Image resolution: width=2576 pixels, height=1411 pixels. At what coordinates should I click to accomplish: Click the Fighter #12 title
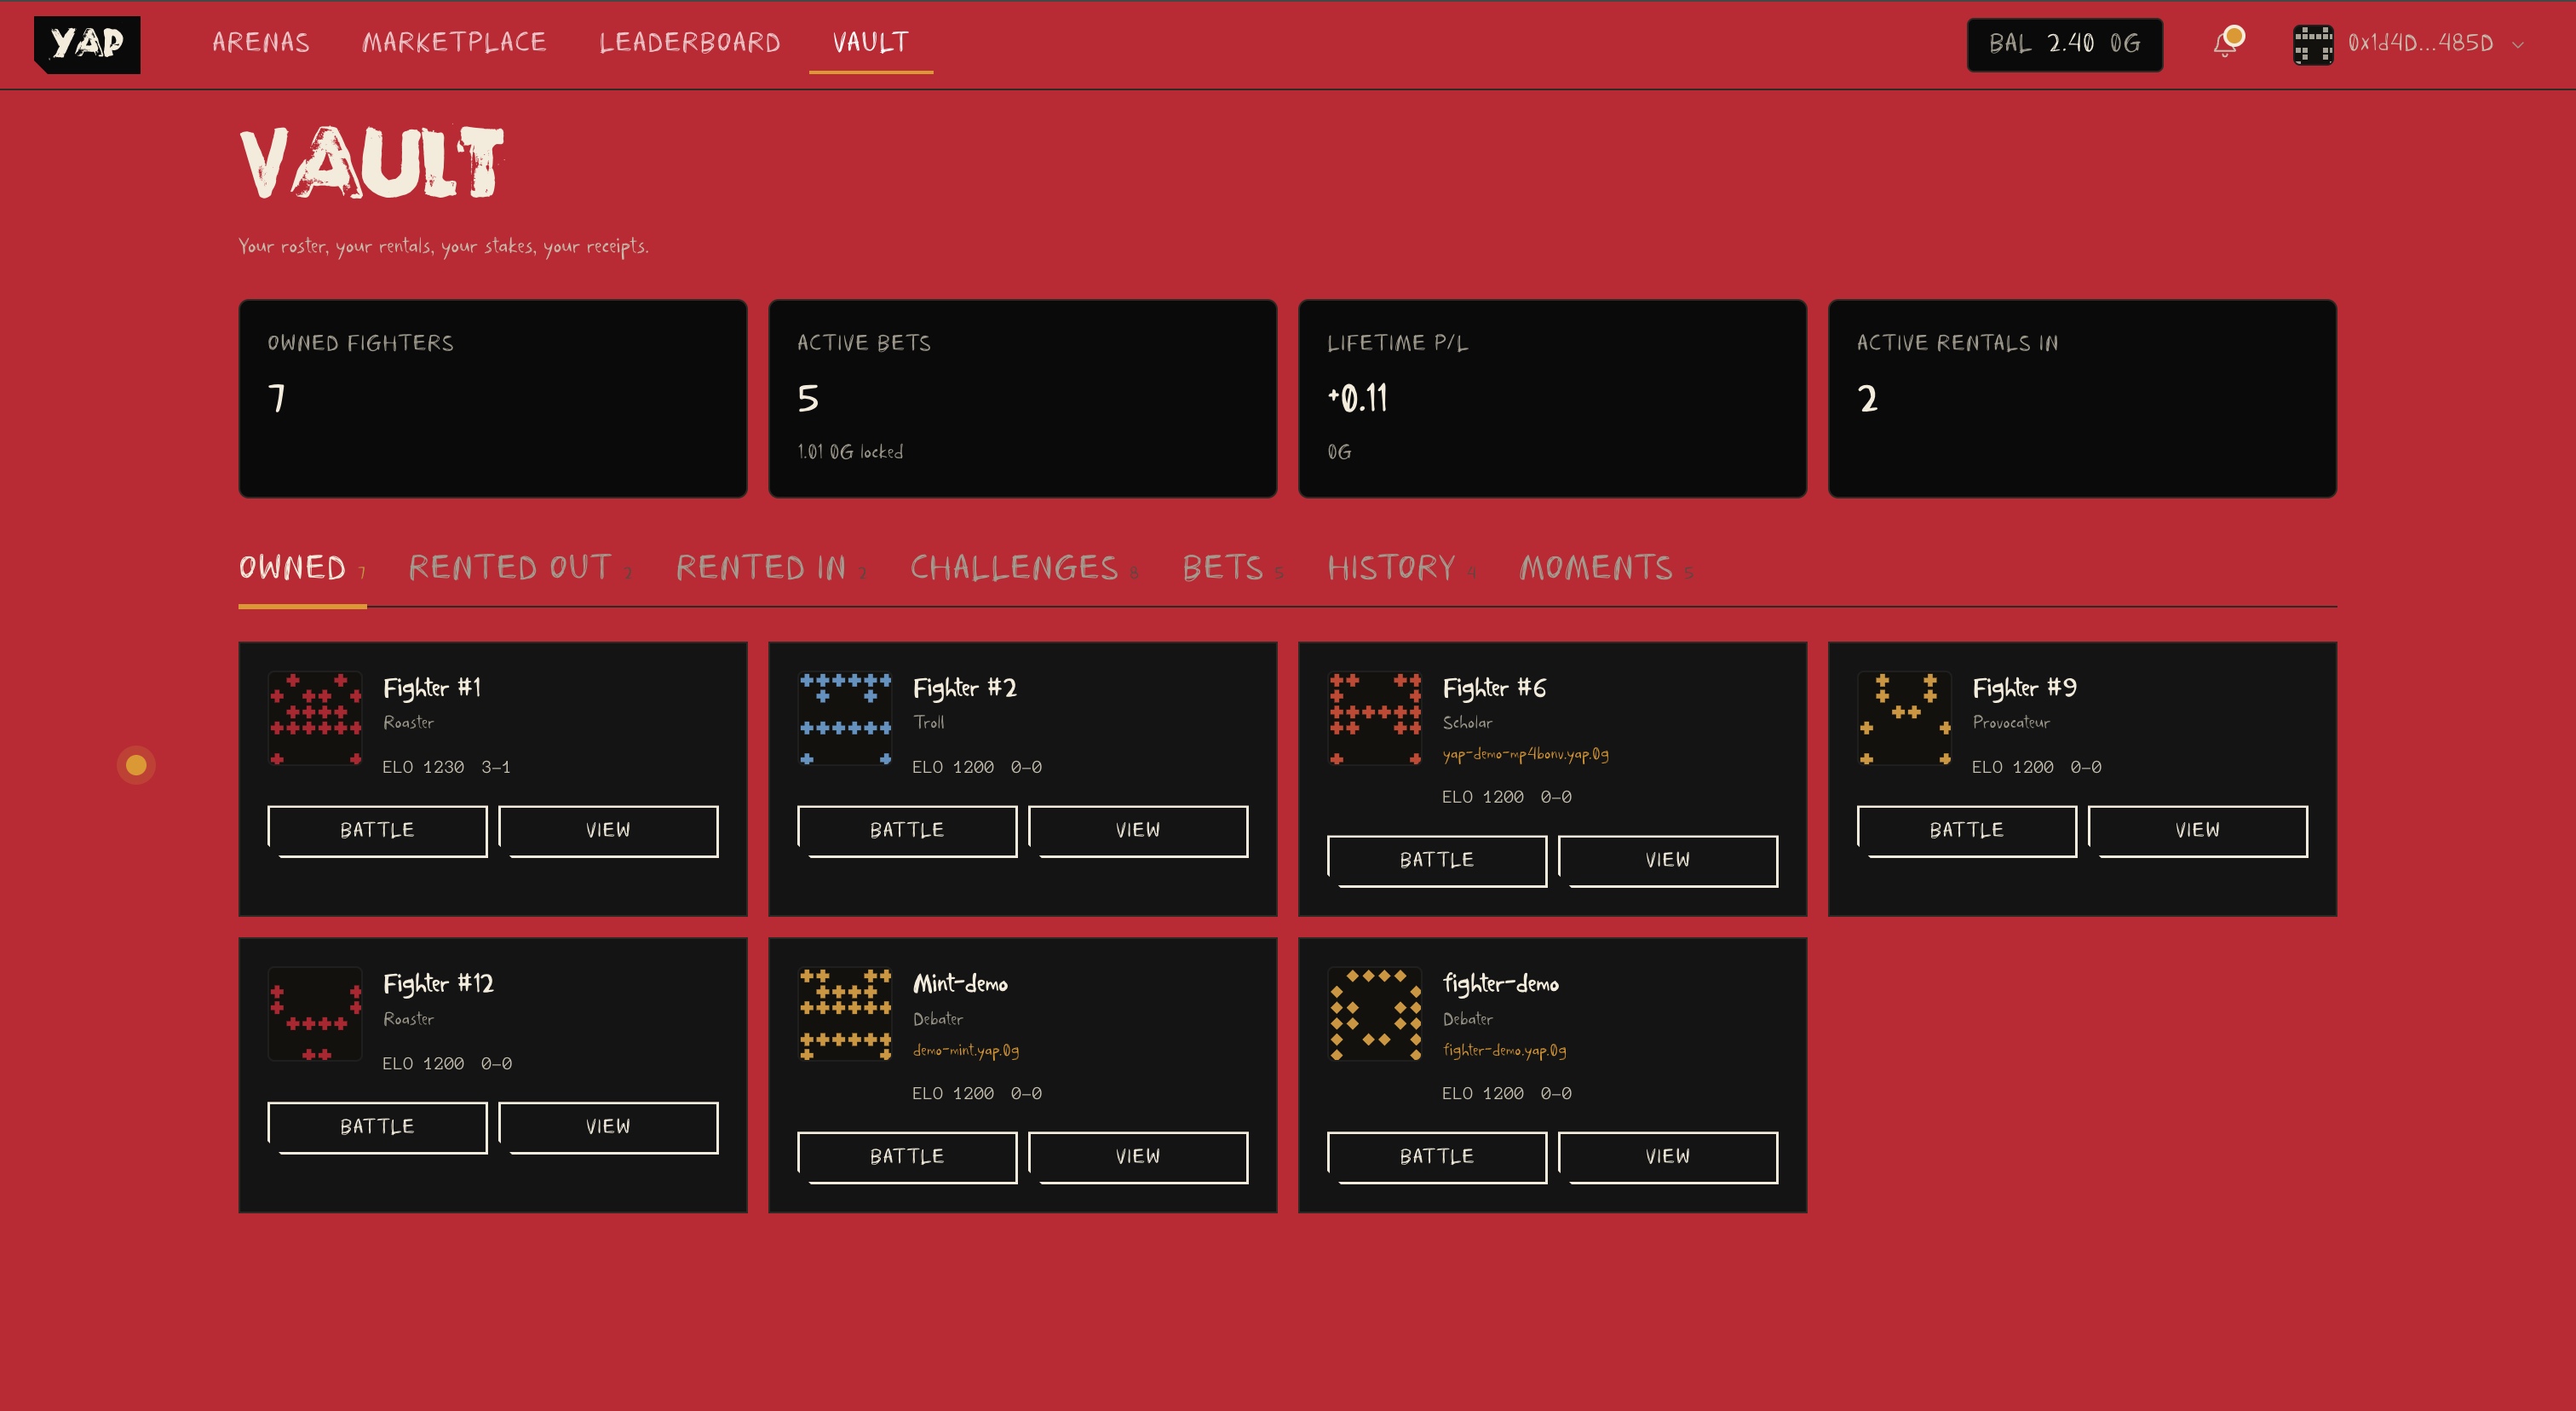coord(439,984)
